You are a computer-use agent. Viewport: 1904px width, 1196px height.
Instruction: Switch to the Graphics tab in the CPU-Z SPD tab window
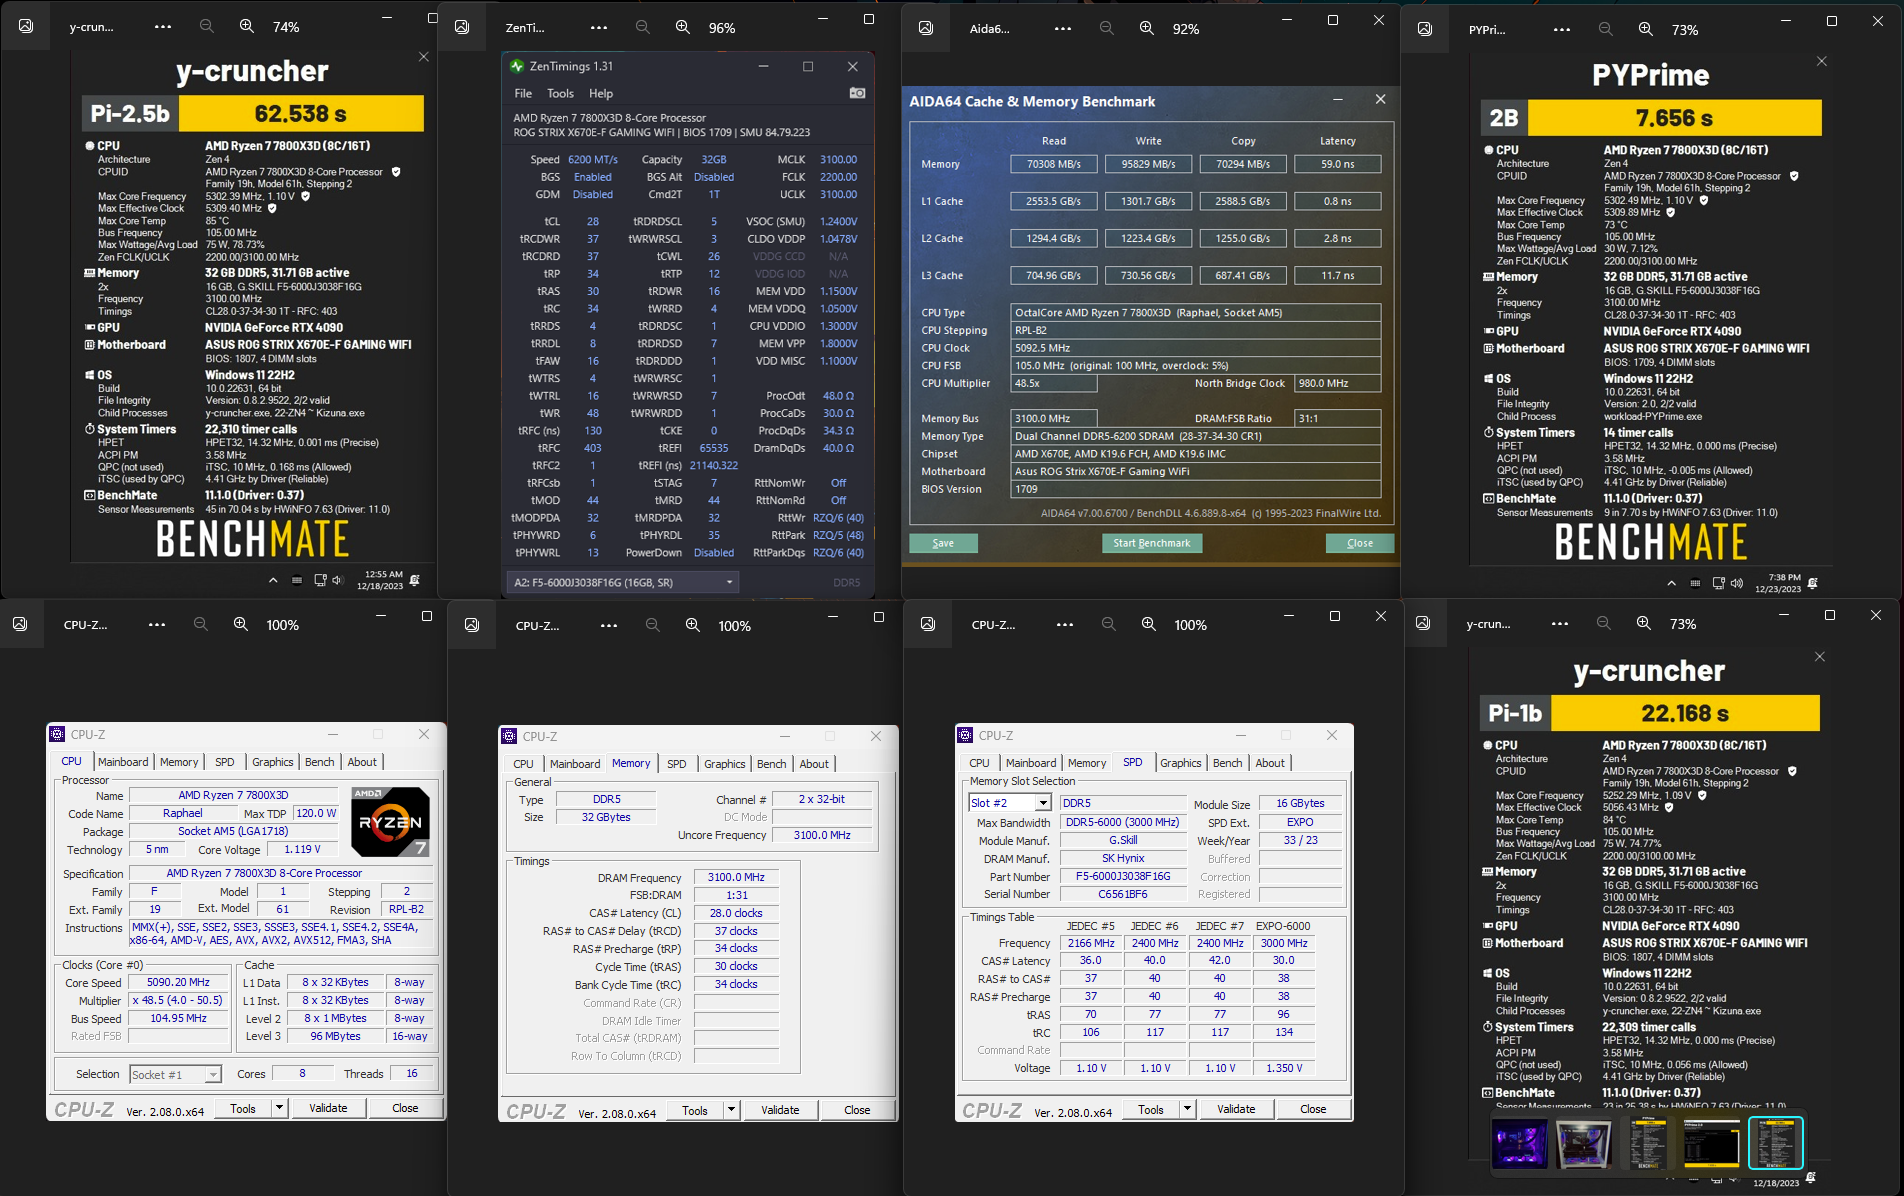coord(1180,763)
